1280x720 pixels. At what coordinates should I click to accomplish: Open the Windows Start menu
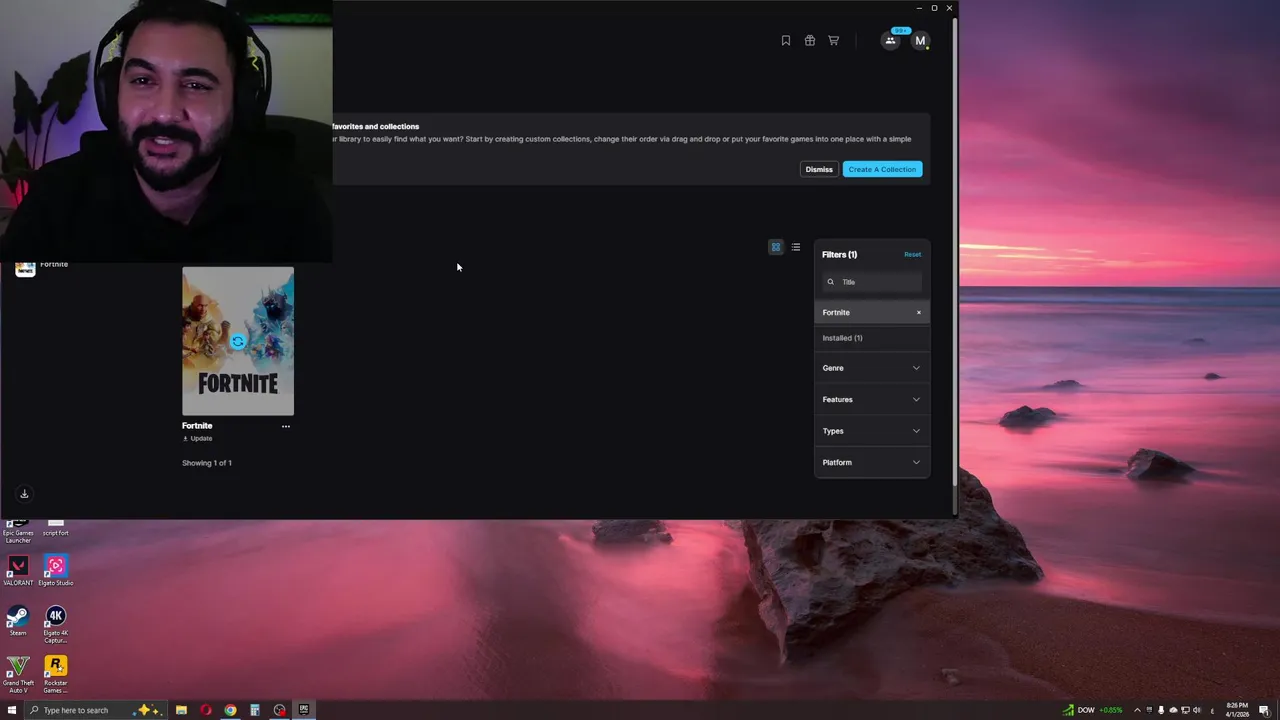12,710
